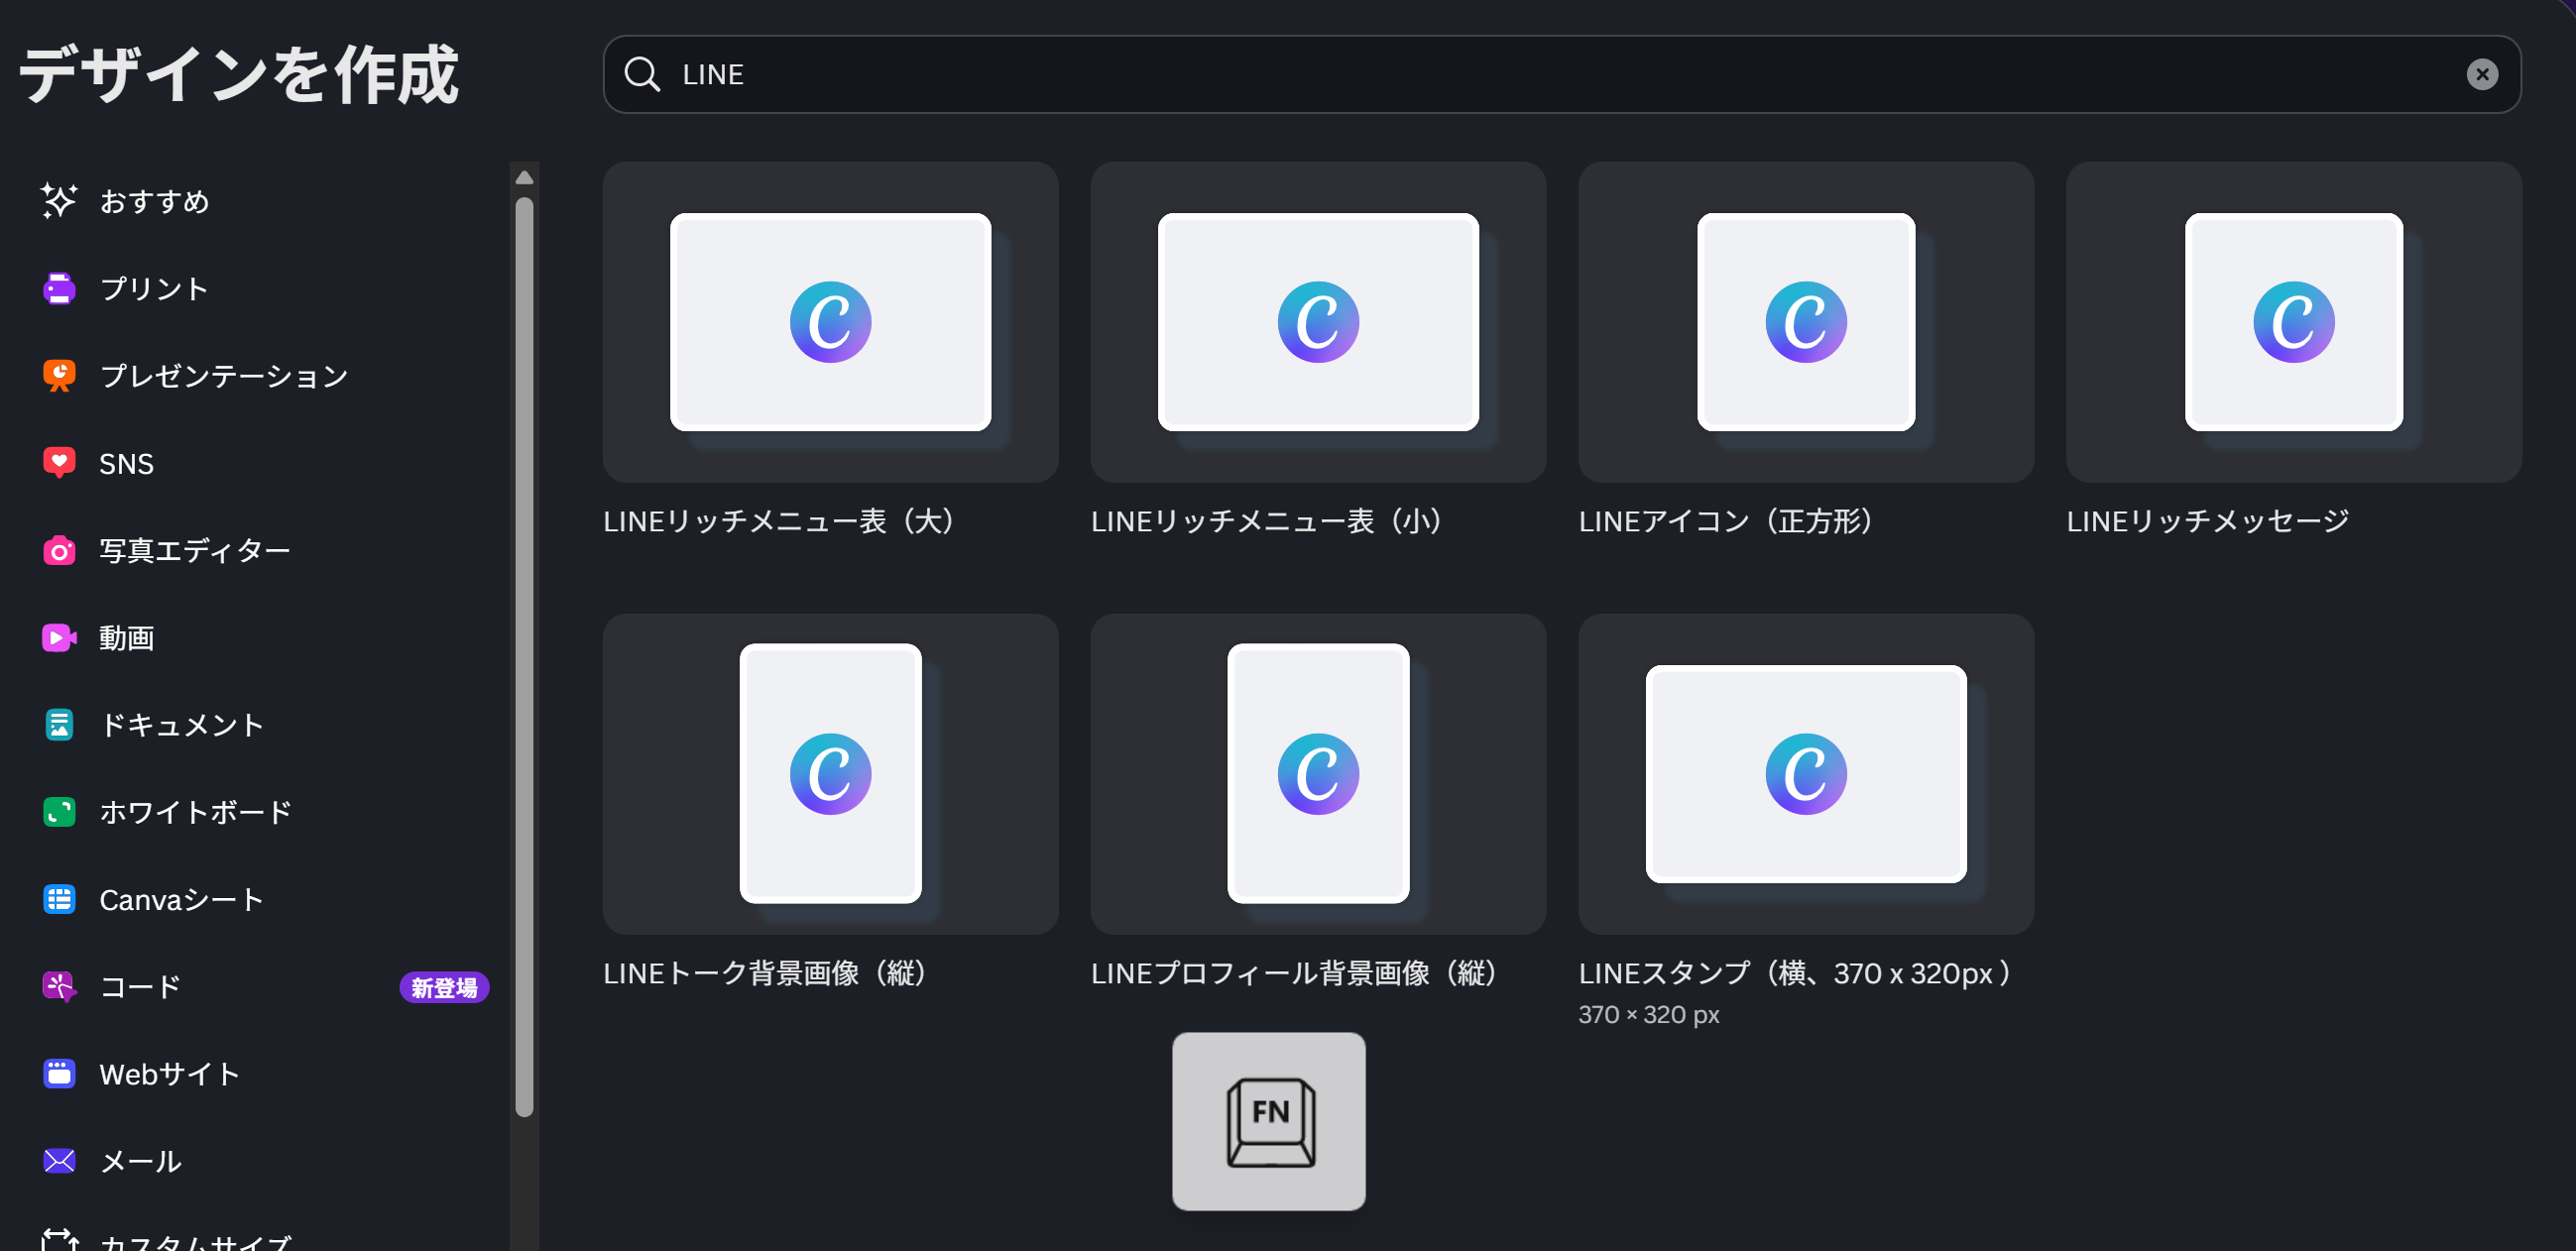Click the メール envelope icon

59,1161
